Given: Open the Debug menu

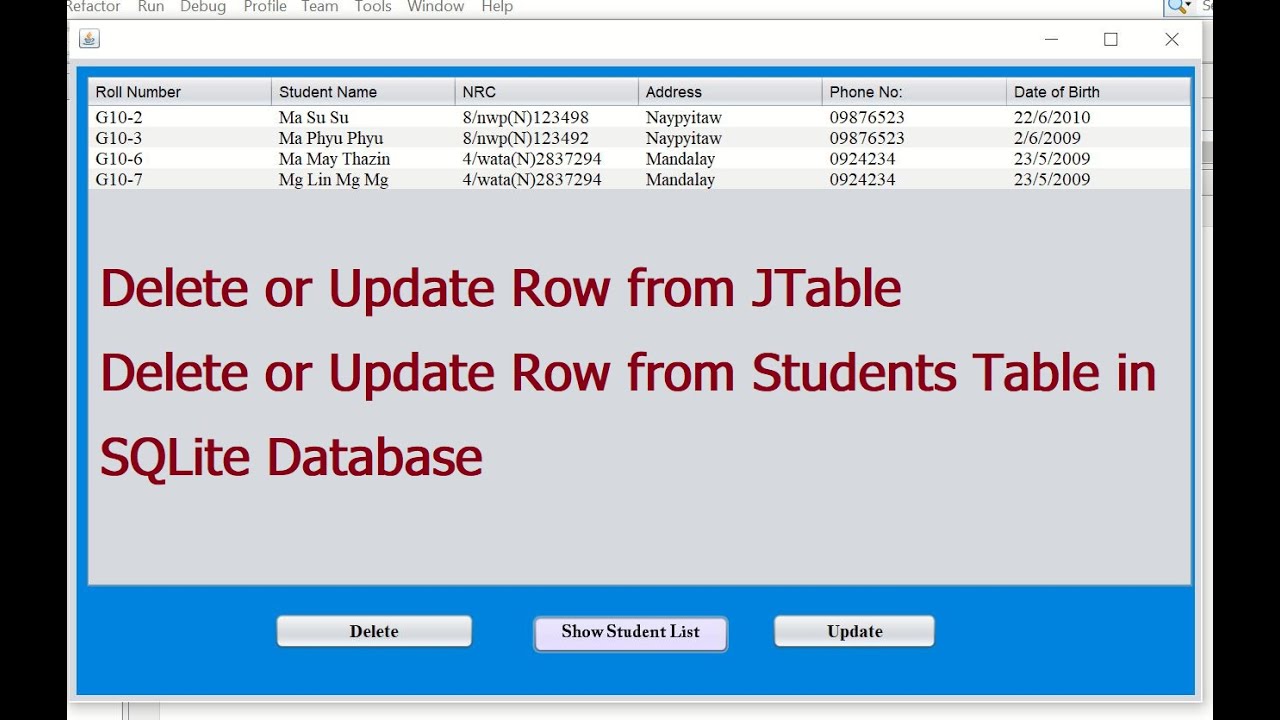Looking at the screenshot, I should pos(203,7).
